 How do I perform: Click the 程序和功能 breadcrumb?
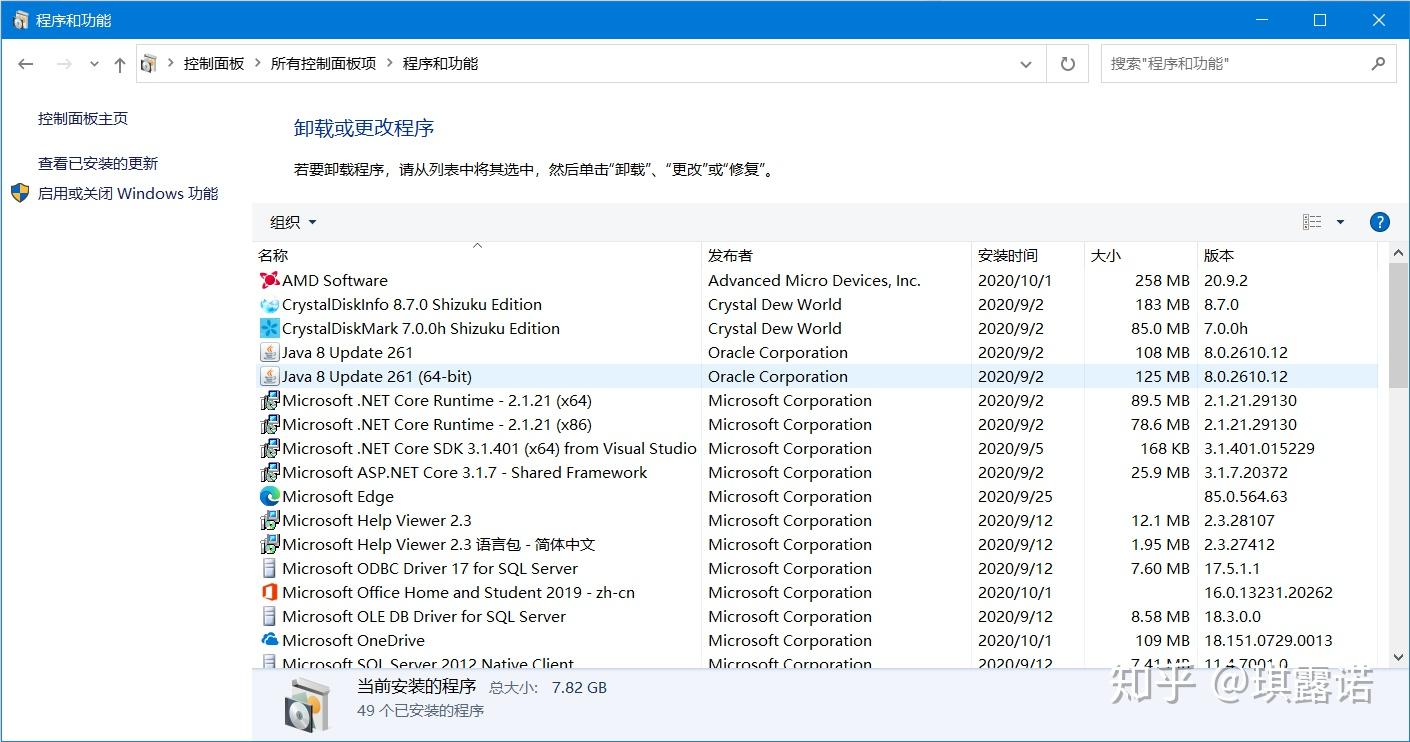[440, 64]
